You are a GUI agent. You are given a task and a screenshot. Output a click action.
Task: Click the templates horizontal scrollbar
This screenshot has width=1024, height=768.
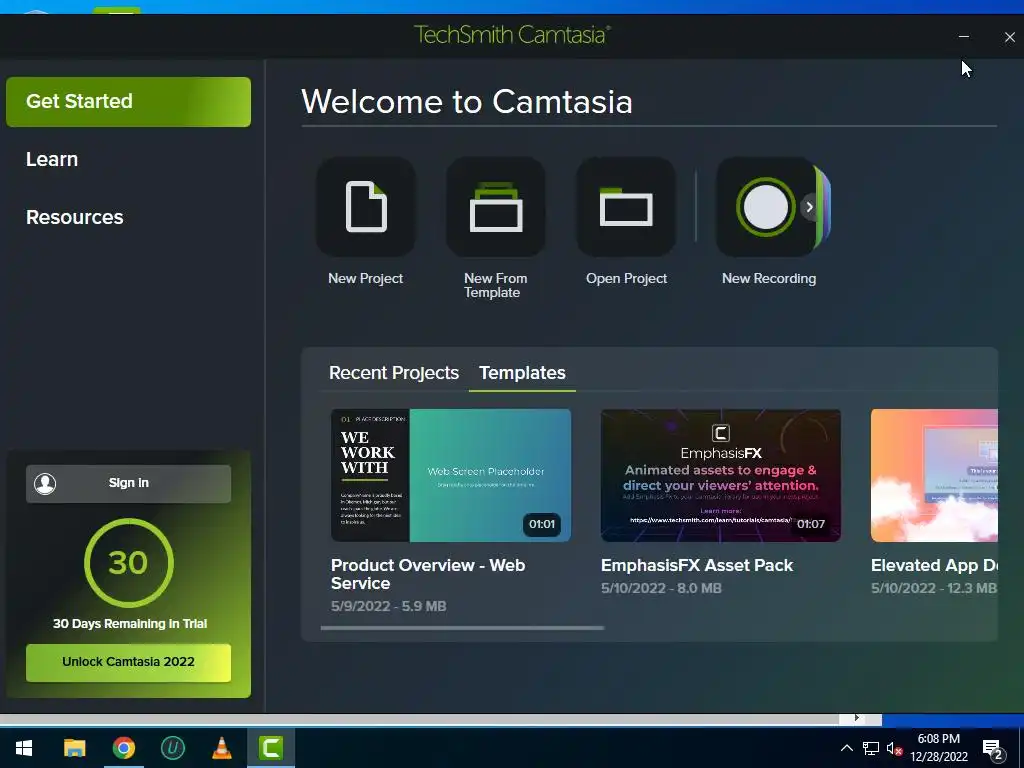462,628
